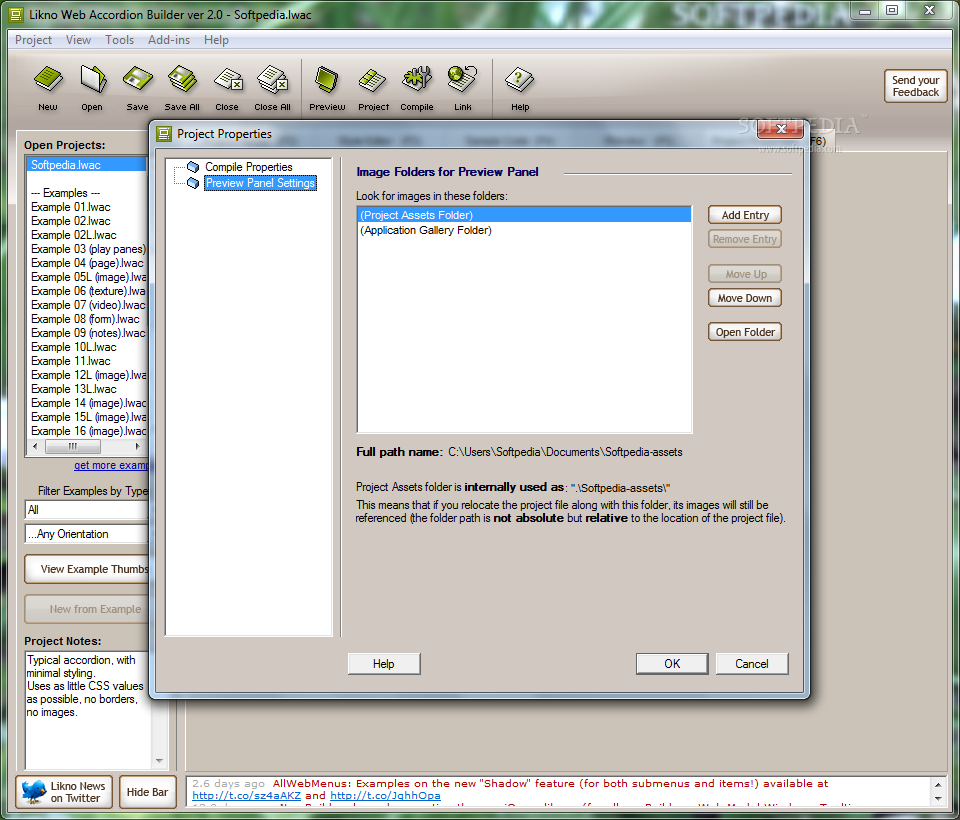Select Example 02.lwac in the list

pyautogui.click(x=87, y=221)
